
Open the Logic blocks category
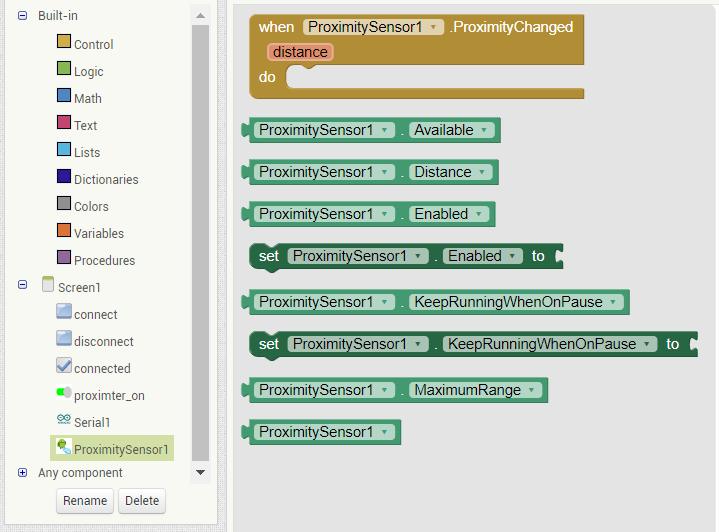click(80, 71)
